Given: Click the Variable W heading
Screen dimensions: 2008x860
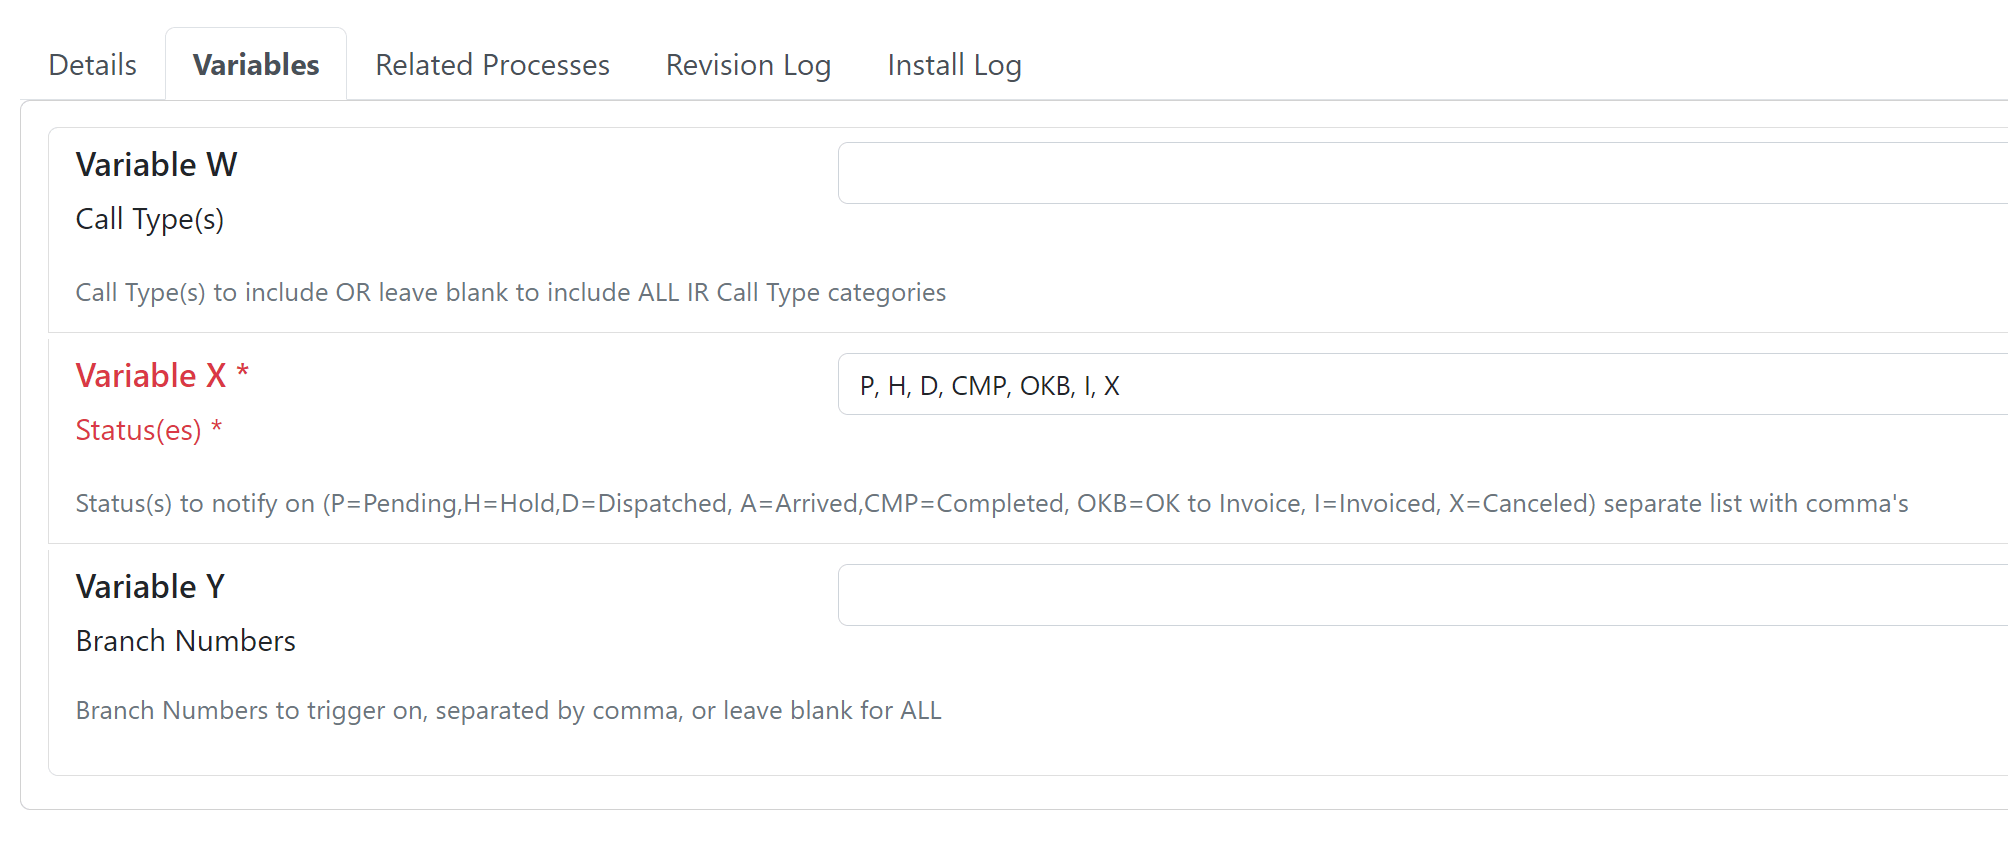Looking at the screenshot, I should coord(155,164).
